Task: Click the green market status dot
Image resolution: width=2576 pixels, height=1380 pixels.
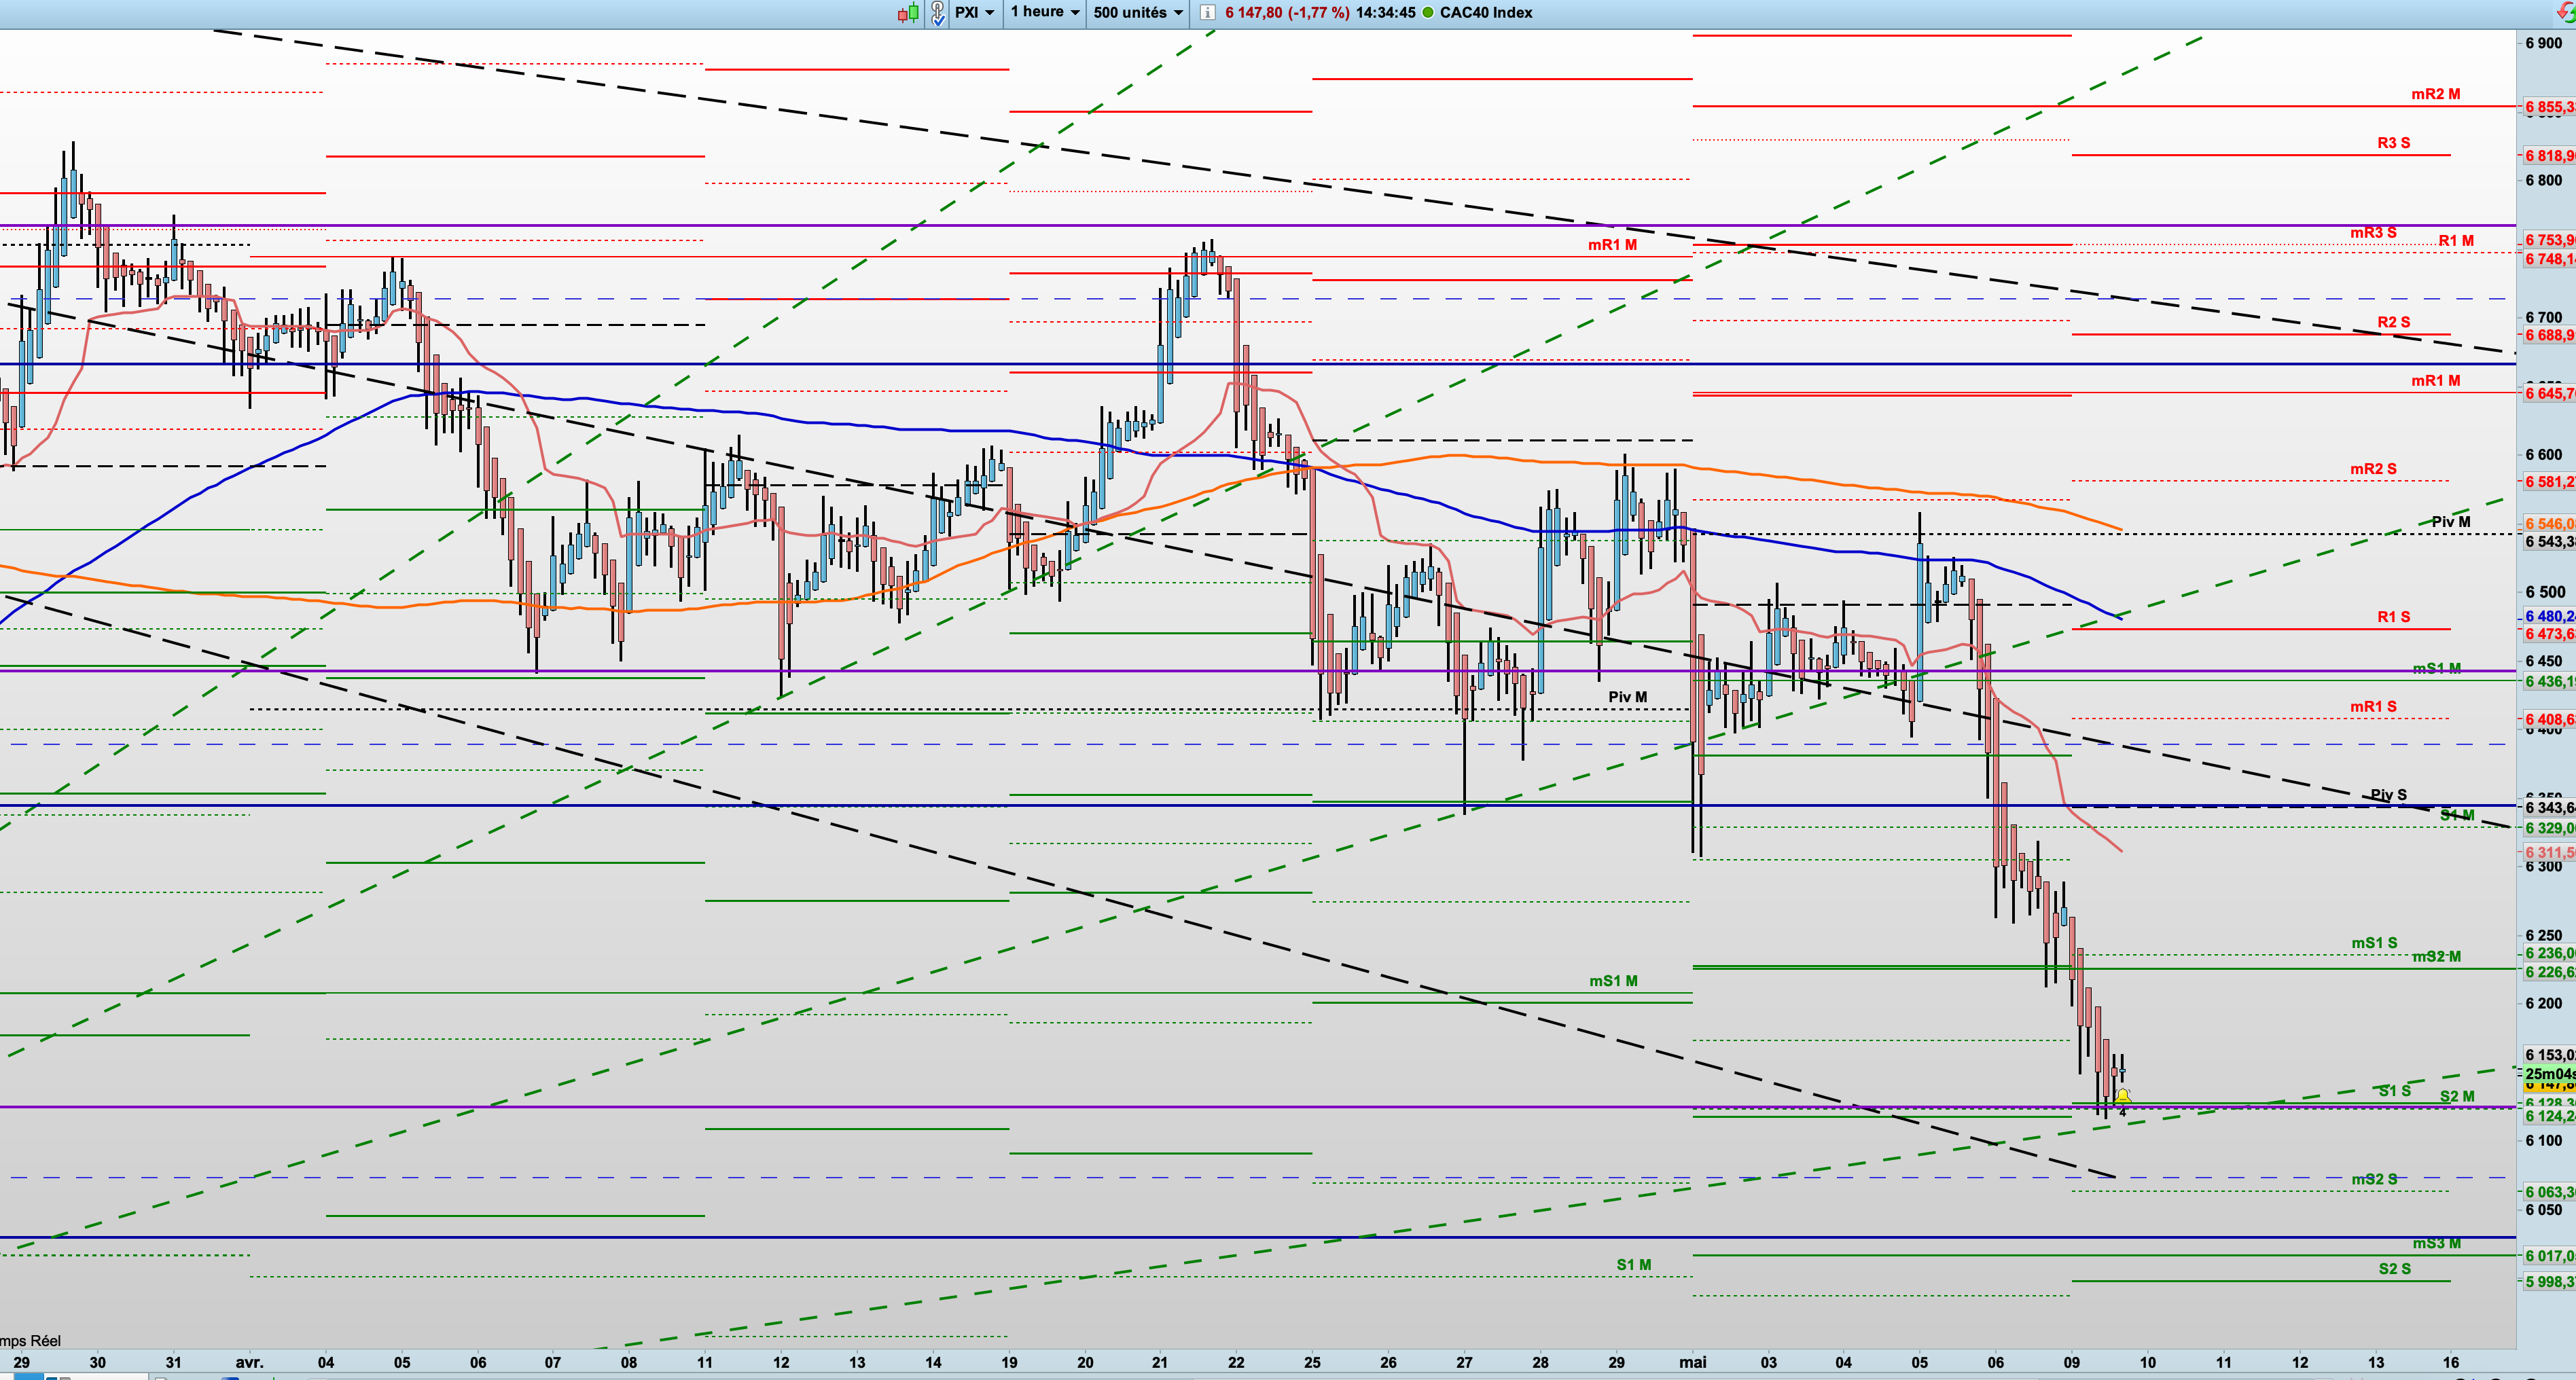Action: [1427, 13]
